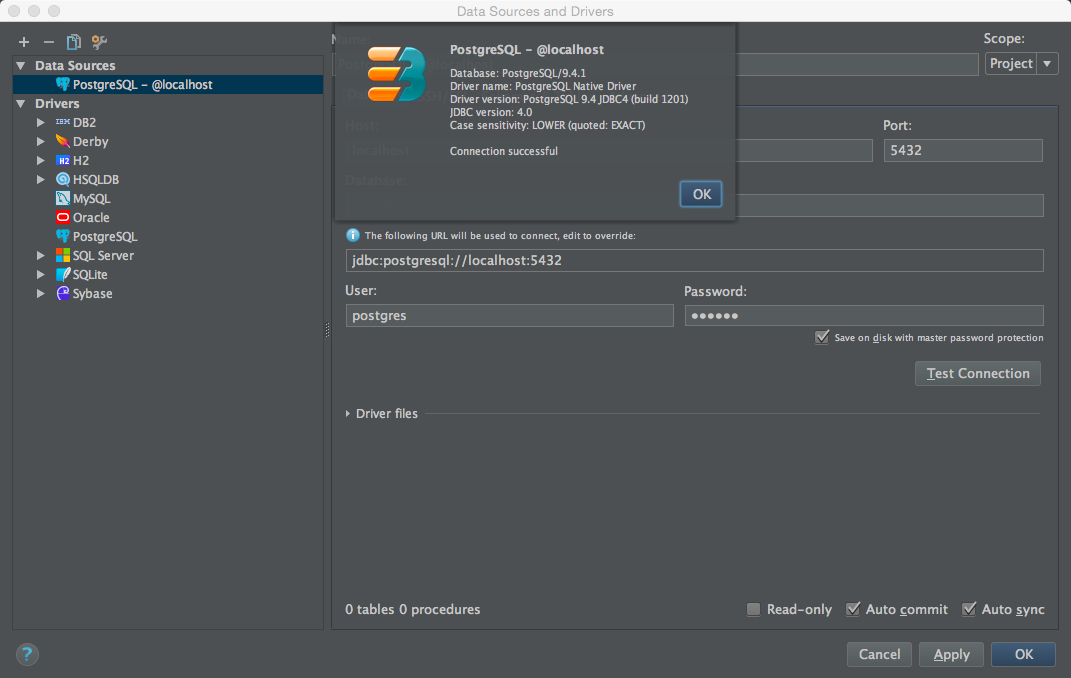Click the 'Data Sources' section label
Screen dimensions: 1071x678
click(x=75, y=66)
